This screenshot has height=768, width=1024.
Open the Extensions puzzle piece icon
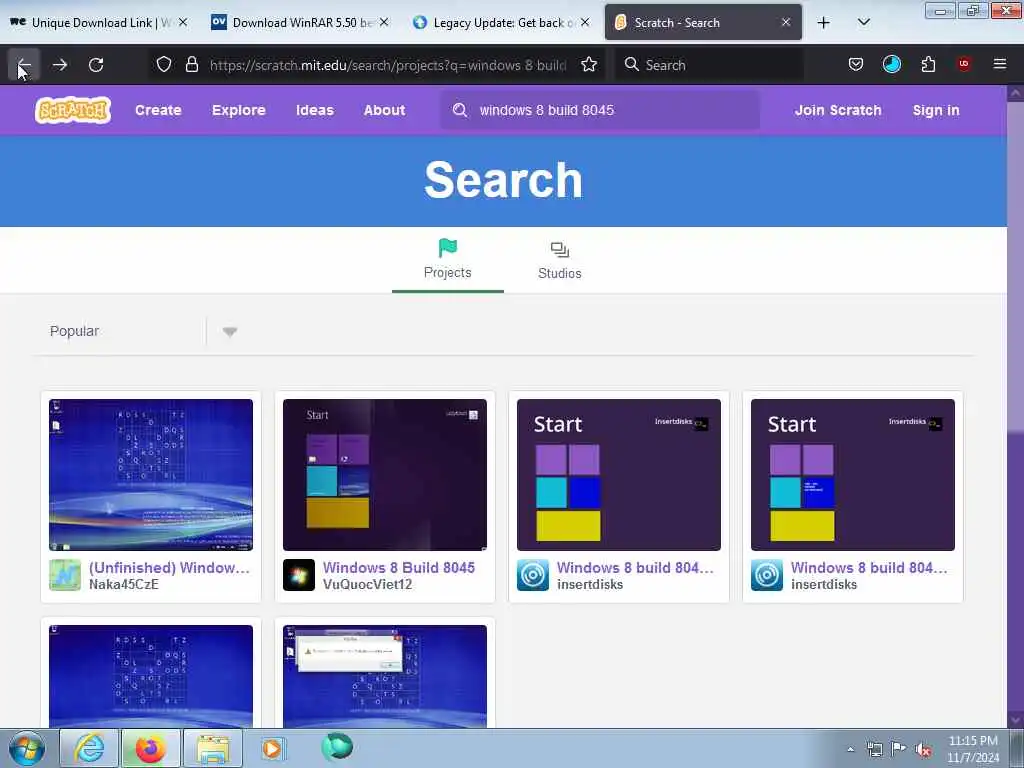(928, 65)
